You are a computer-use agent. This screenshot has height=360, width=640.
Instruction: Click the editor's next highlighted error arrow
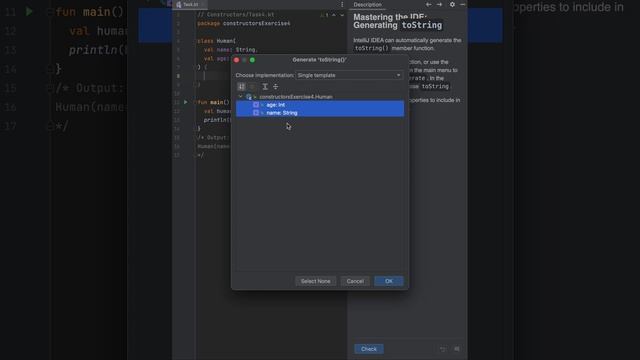pos(342,15)
